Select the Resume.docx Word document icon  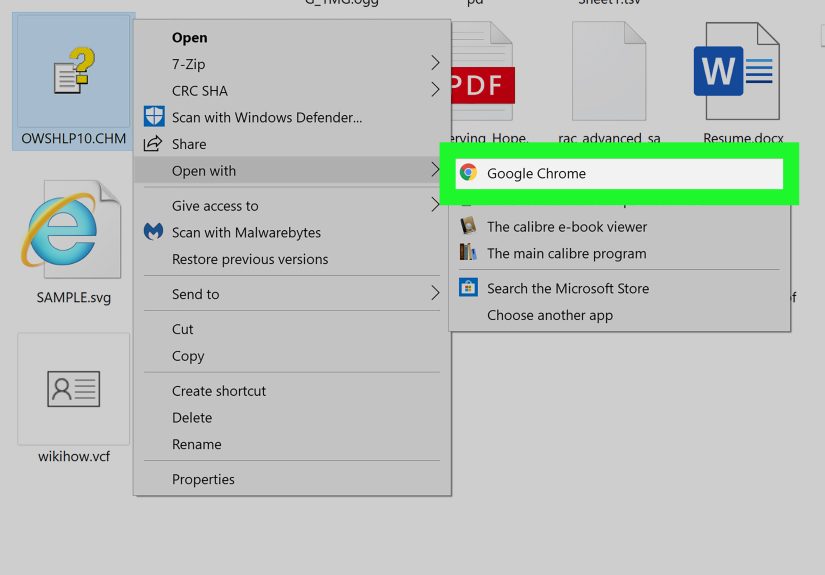[x=737, y=70]
